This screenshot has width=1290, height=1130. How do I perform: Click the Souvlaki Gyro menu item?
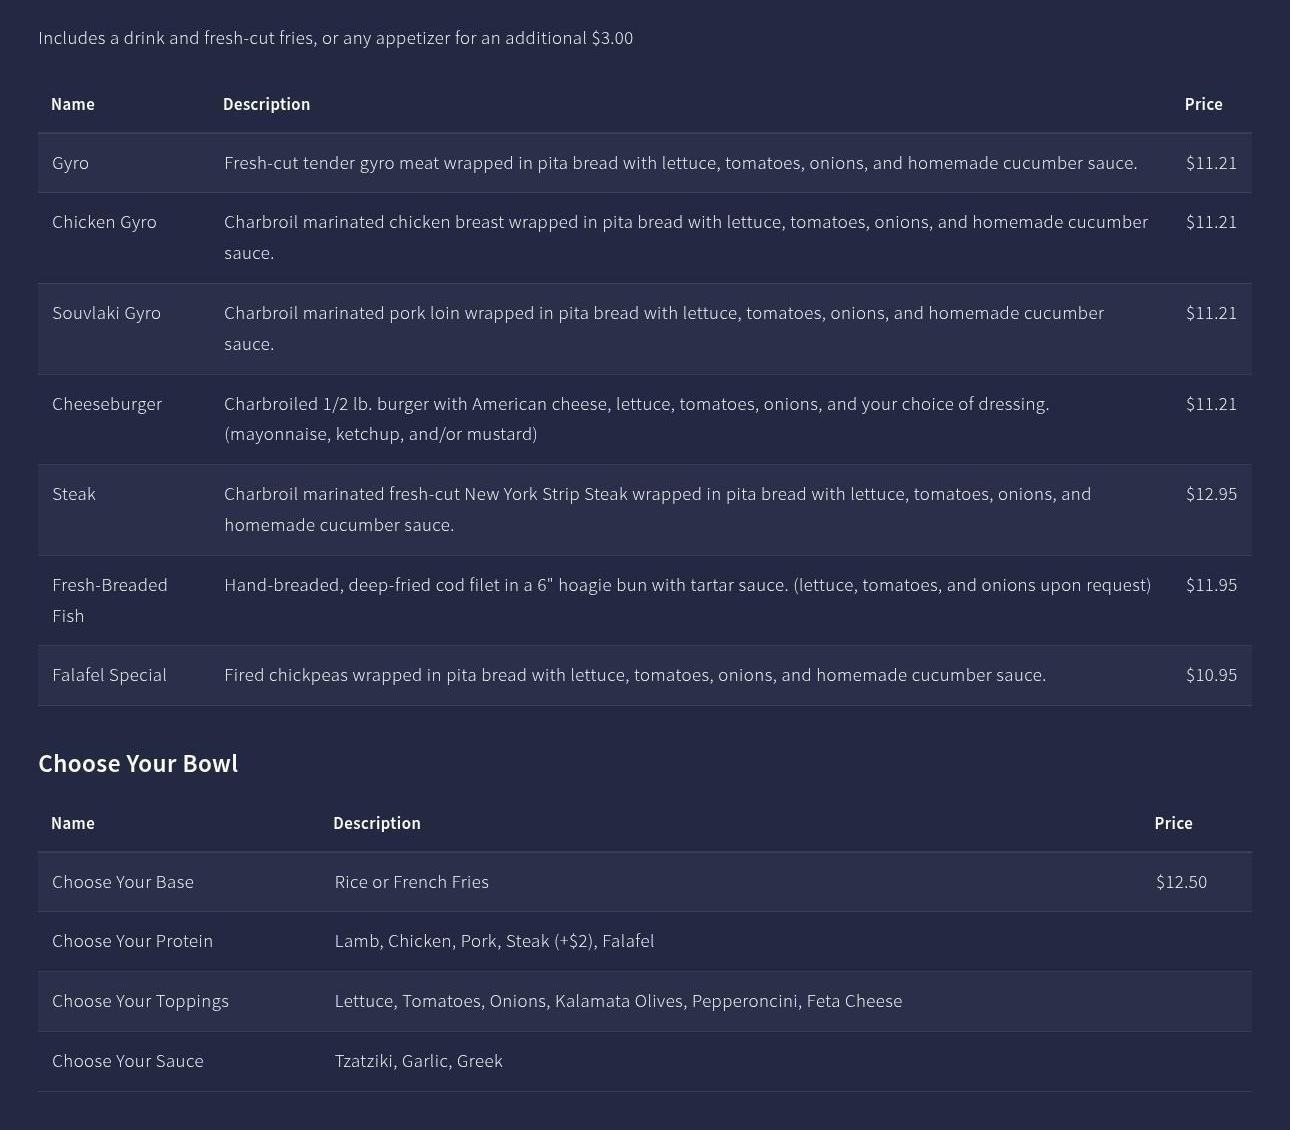click(106, 313)
